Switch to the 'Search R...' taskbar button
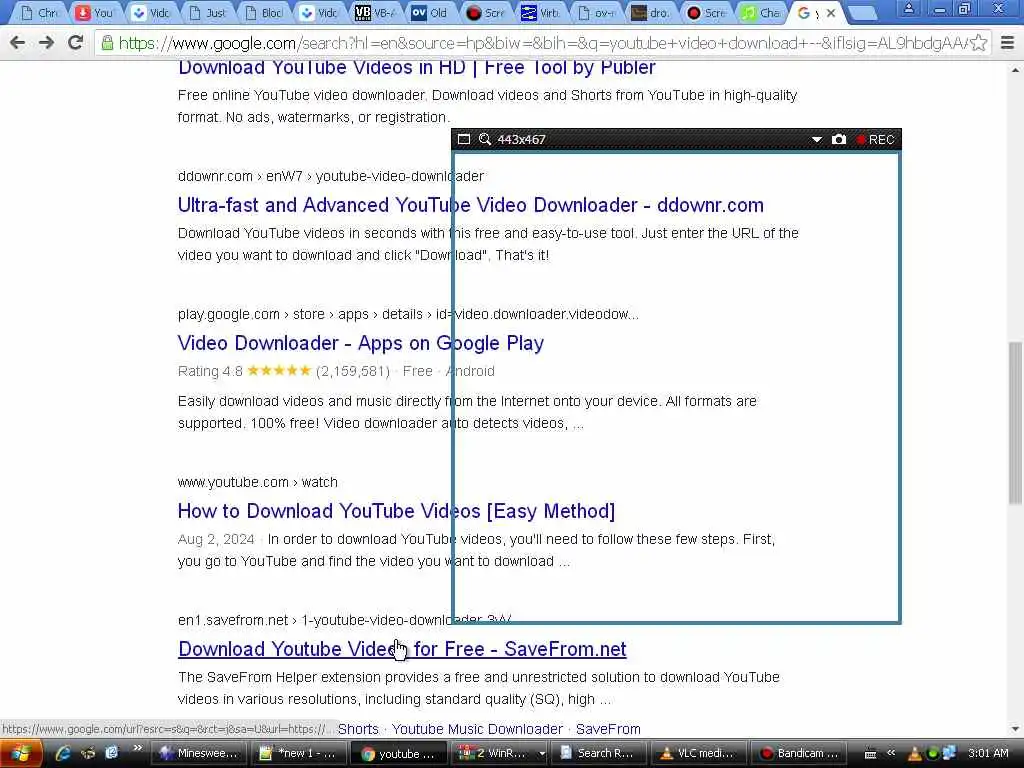 [x=598, y=753]
